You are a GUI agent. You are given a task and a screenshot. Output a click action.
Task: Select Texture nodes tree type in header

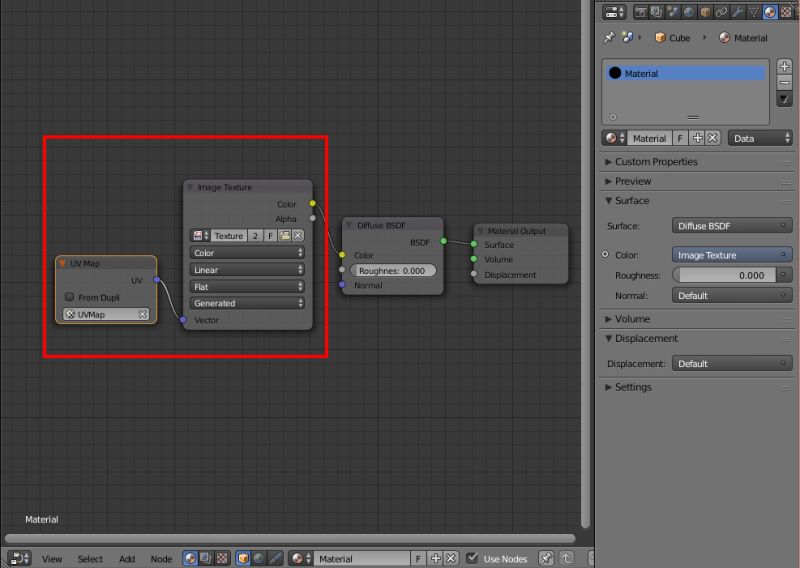coord(222,558)
